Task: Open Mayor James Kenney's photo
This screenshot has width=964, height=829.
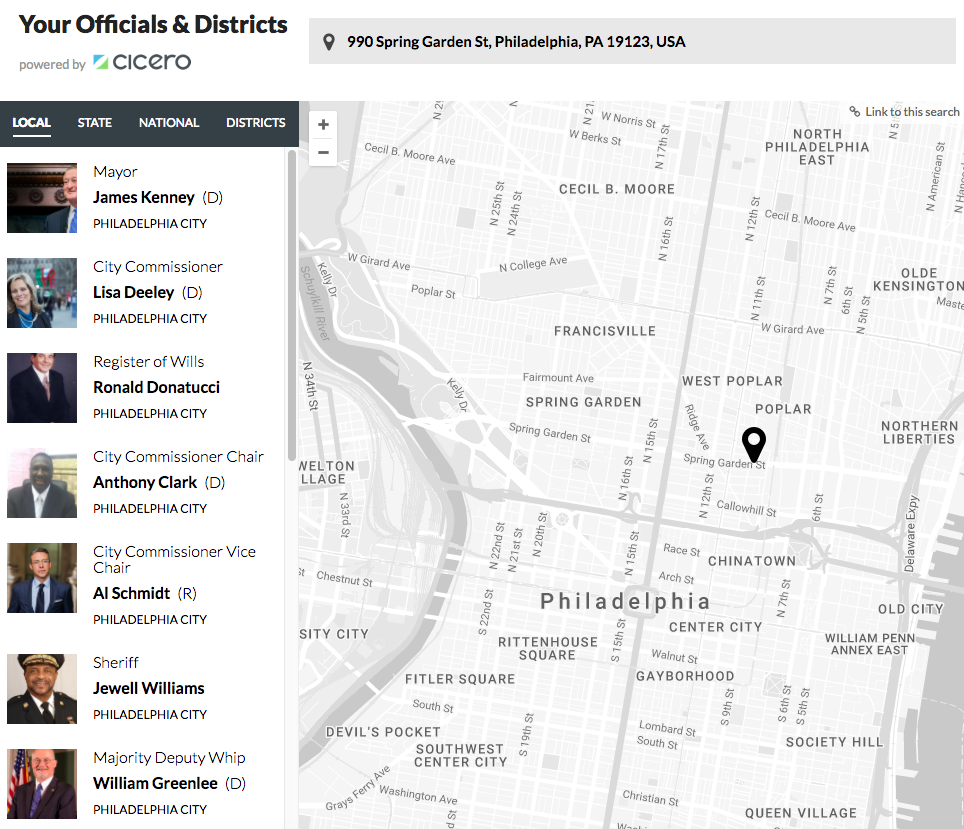Action: pos(42,197)
